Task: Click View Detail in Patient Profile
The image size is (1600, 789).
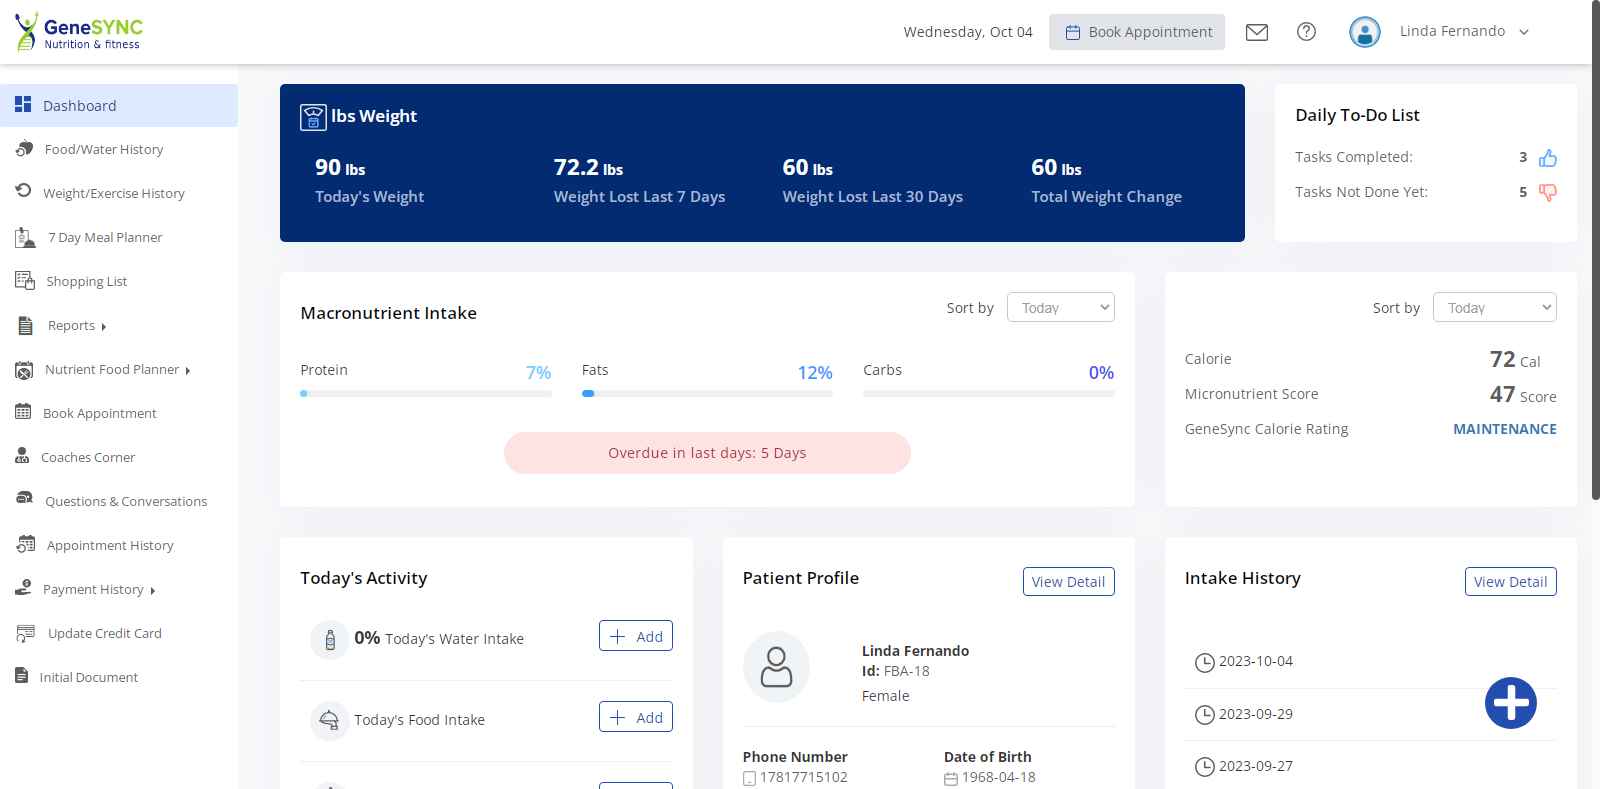Action: click(1068, 582)
